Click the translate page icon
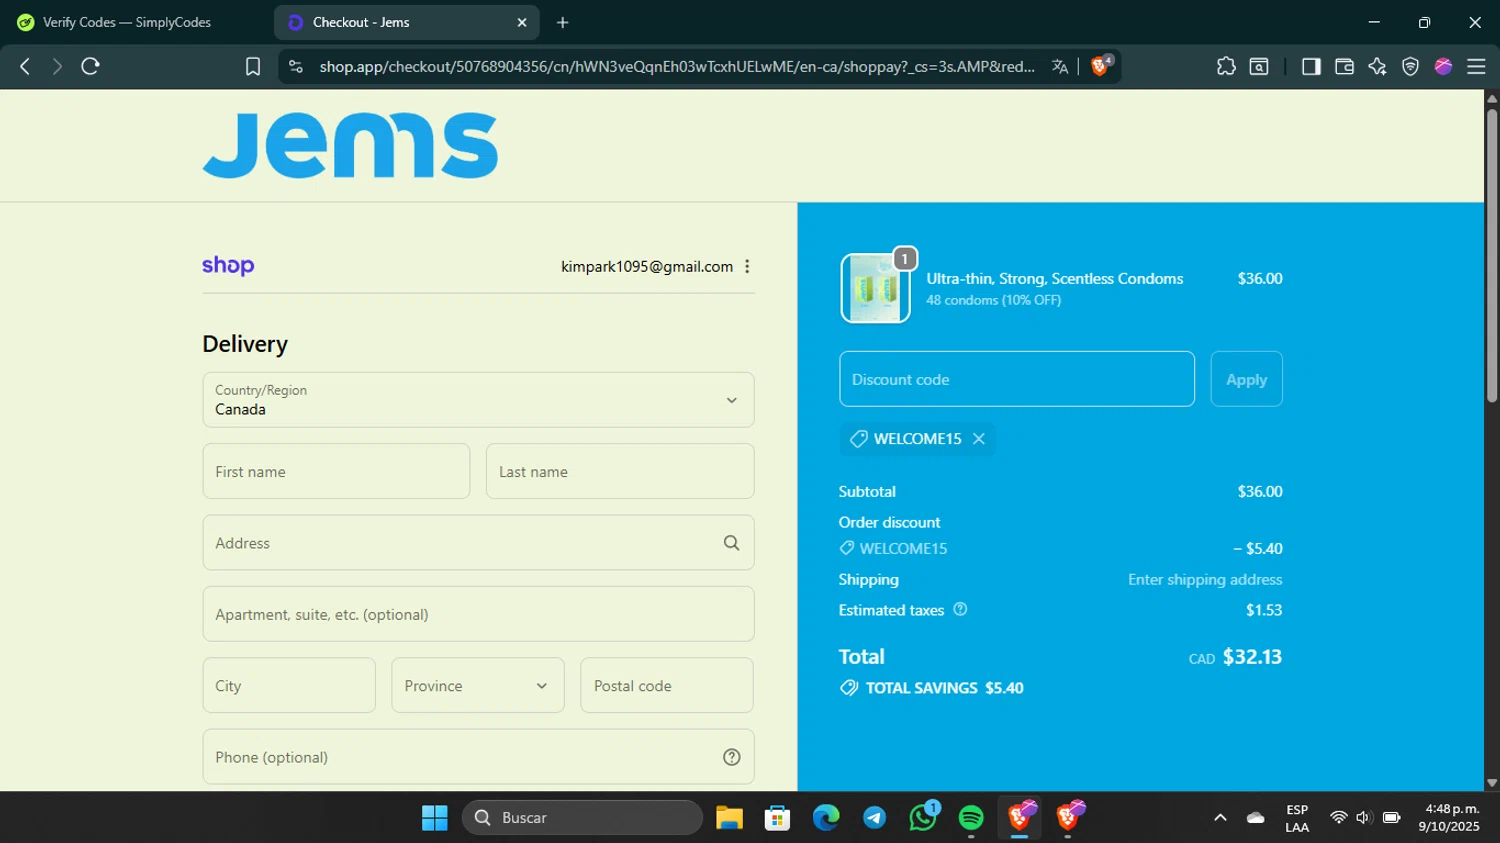The image size is (1500, 843). [x=1060, y=66]
